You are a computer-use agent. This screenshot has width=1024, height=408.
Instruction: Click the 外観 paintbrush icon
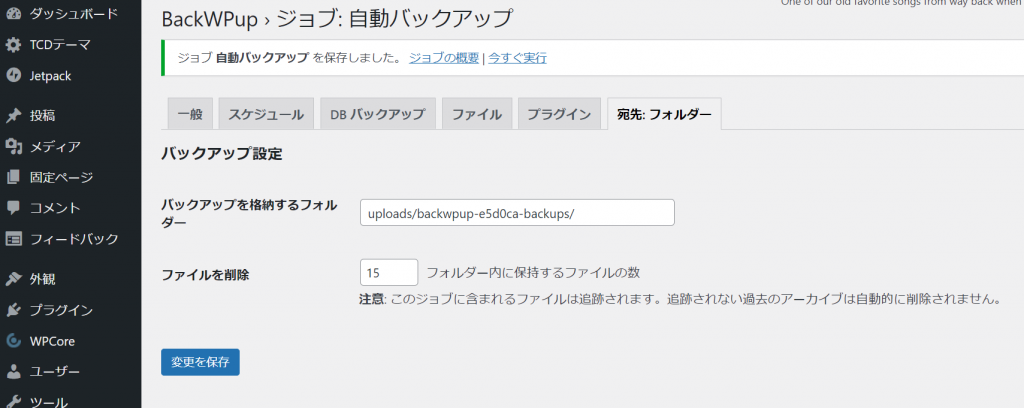[13, 279]
